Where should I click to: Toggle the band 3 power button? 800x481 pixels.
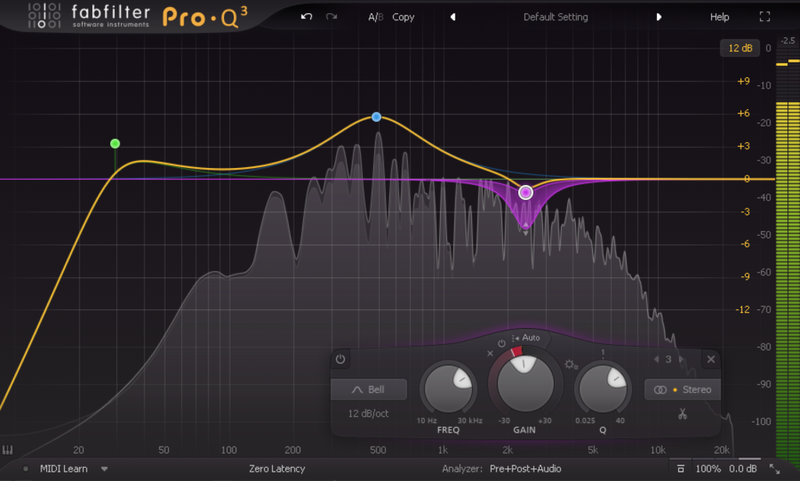(x=340, y=359)
